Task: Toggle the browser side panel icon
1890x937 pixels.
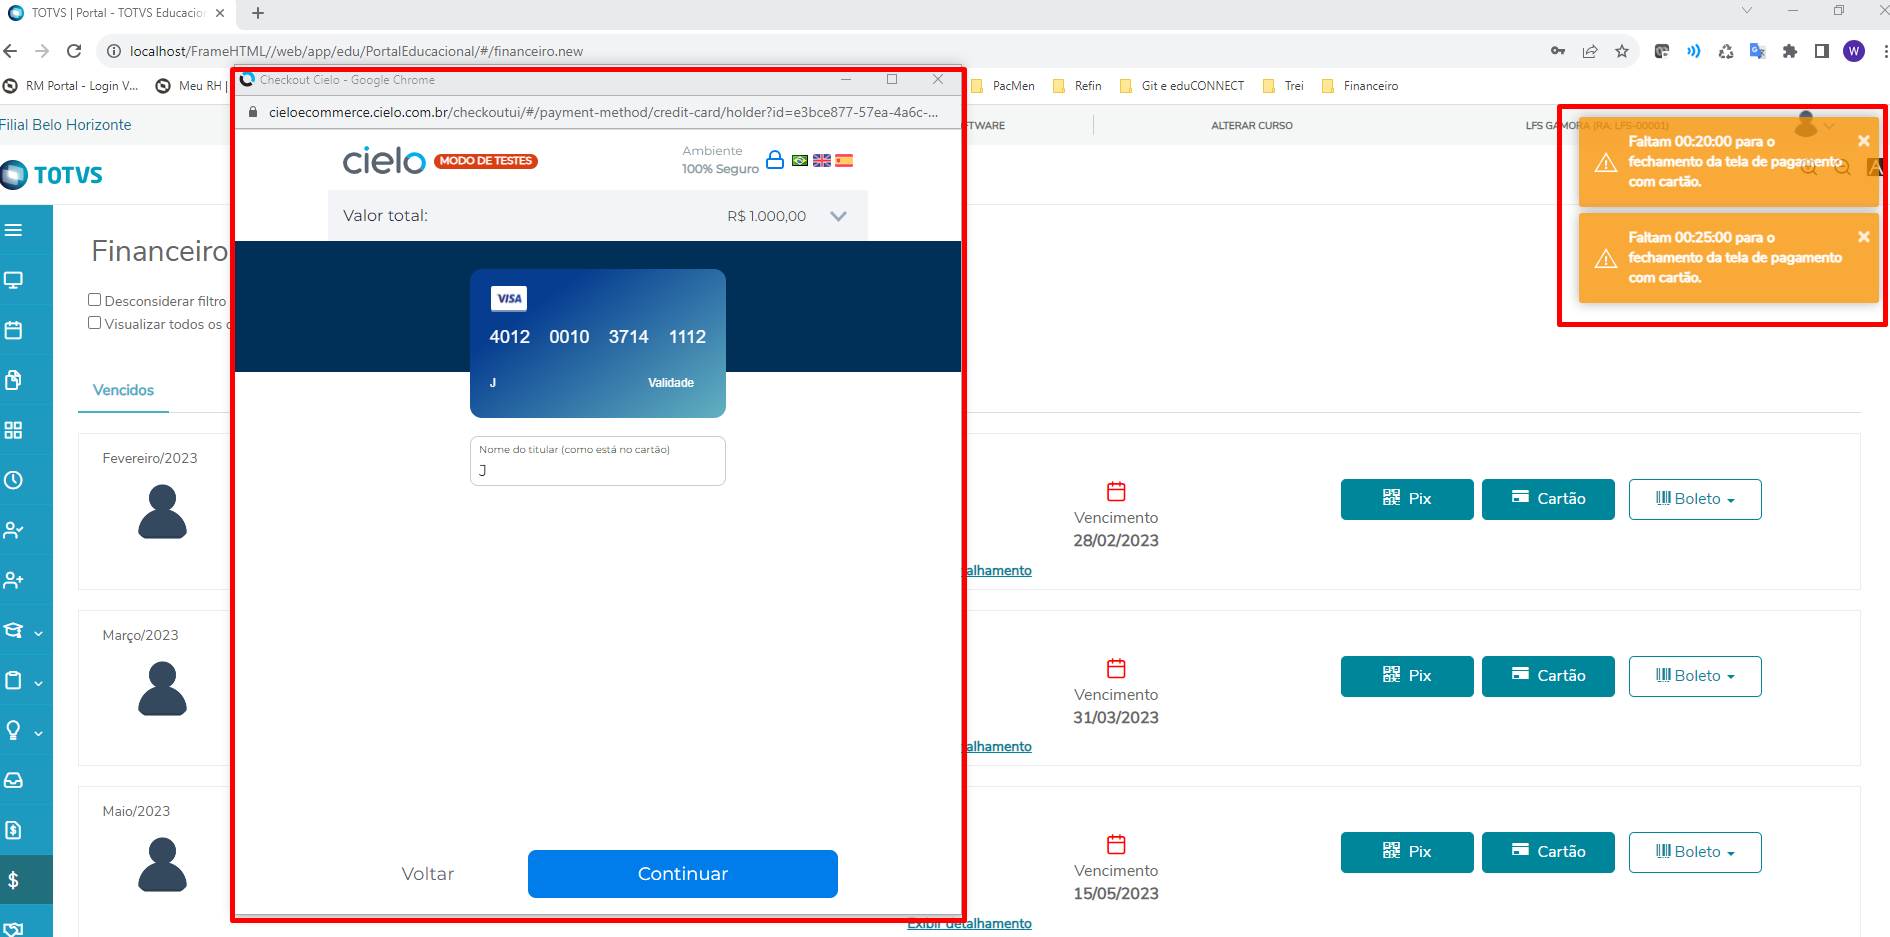Action: (x=1822, y=51)
